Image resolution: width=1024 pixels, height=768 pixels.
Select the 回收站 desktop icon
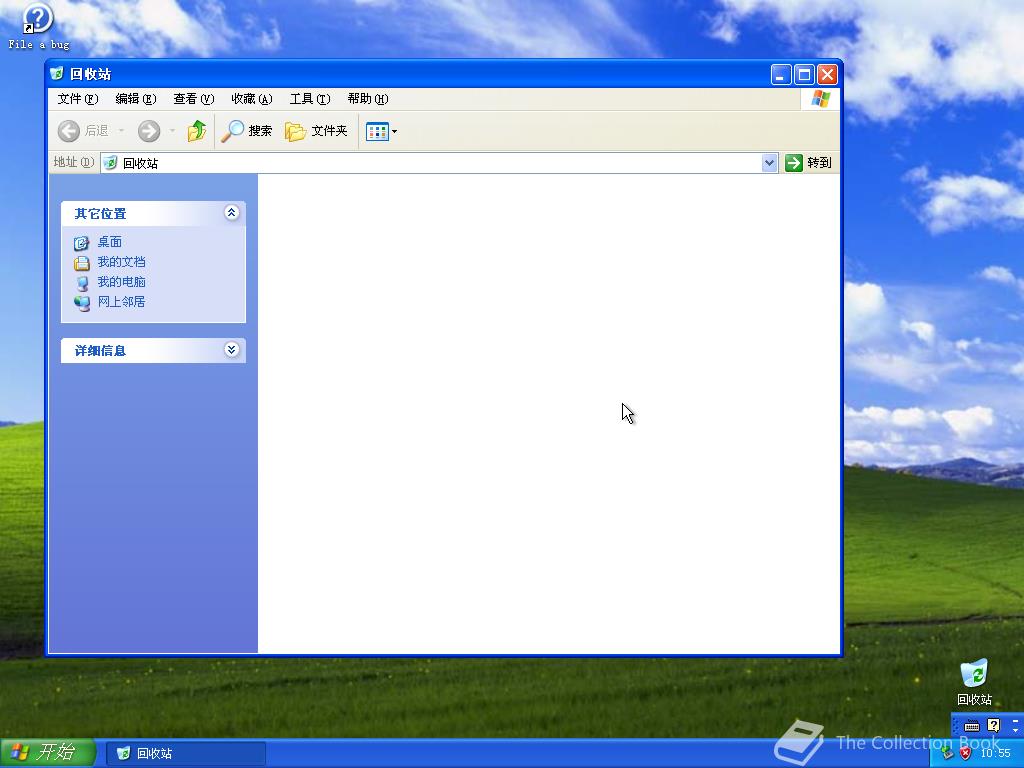974,682
